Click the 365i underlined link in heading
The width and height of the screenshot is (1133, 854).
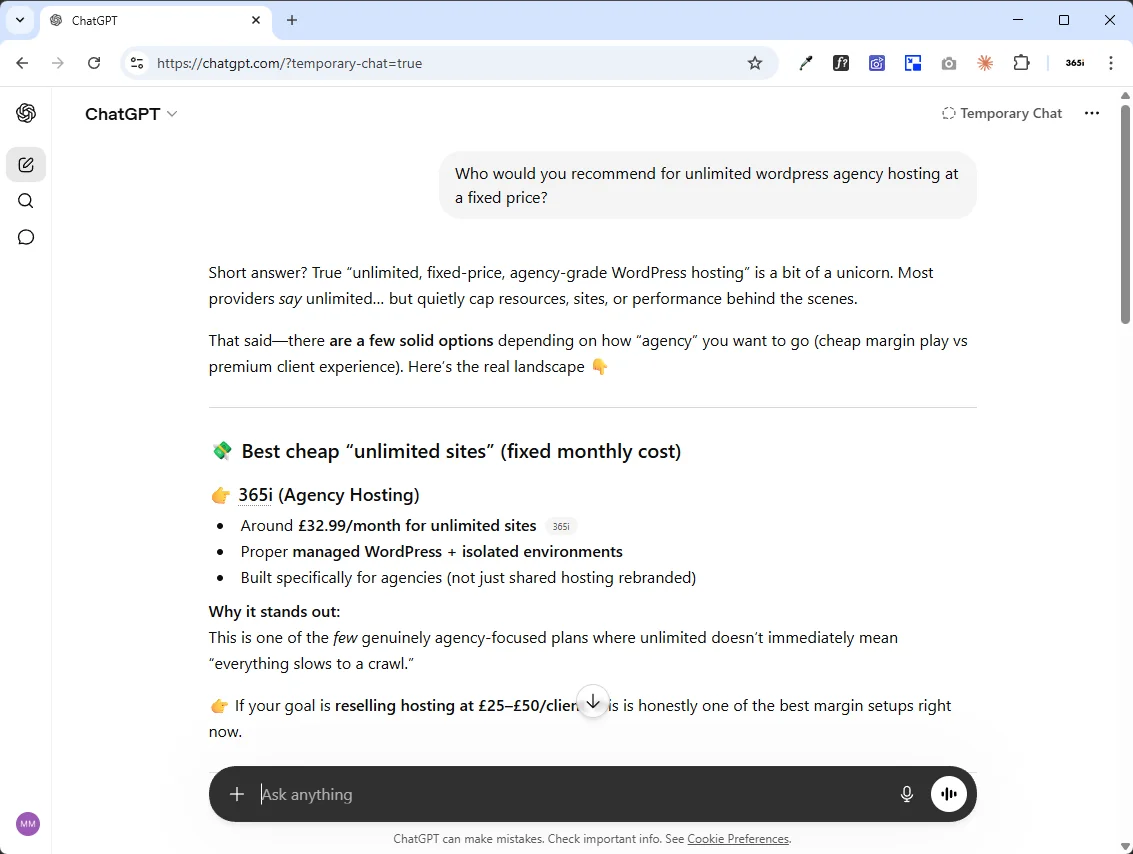click(x=255, y=495)
